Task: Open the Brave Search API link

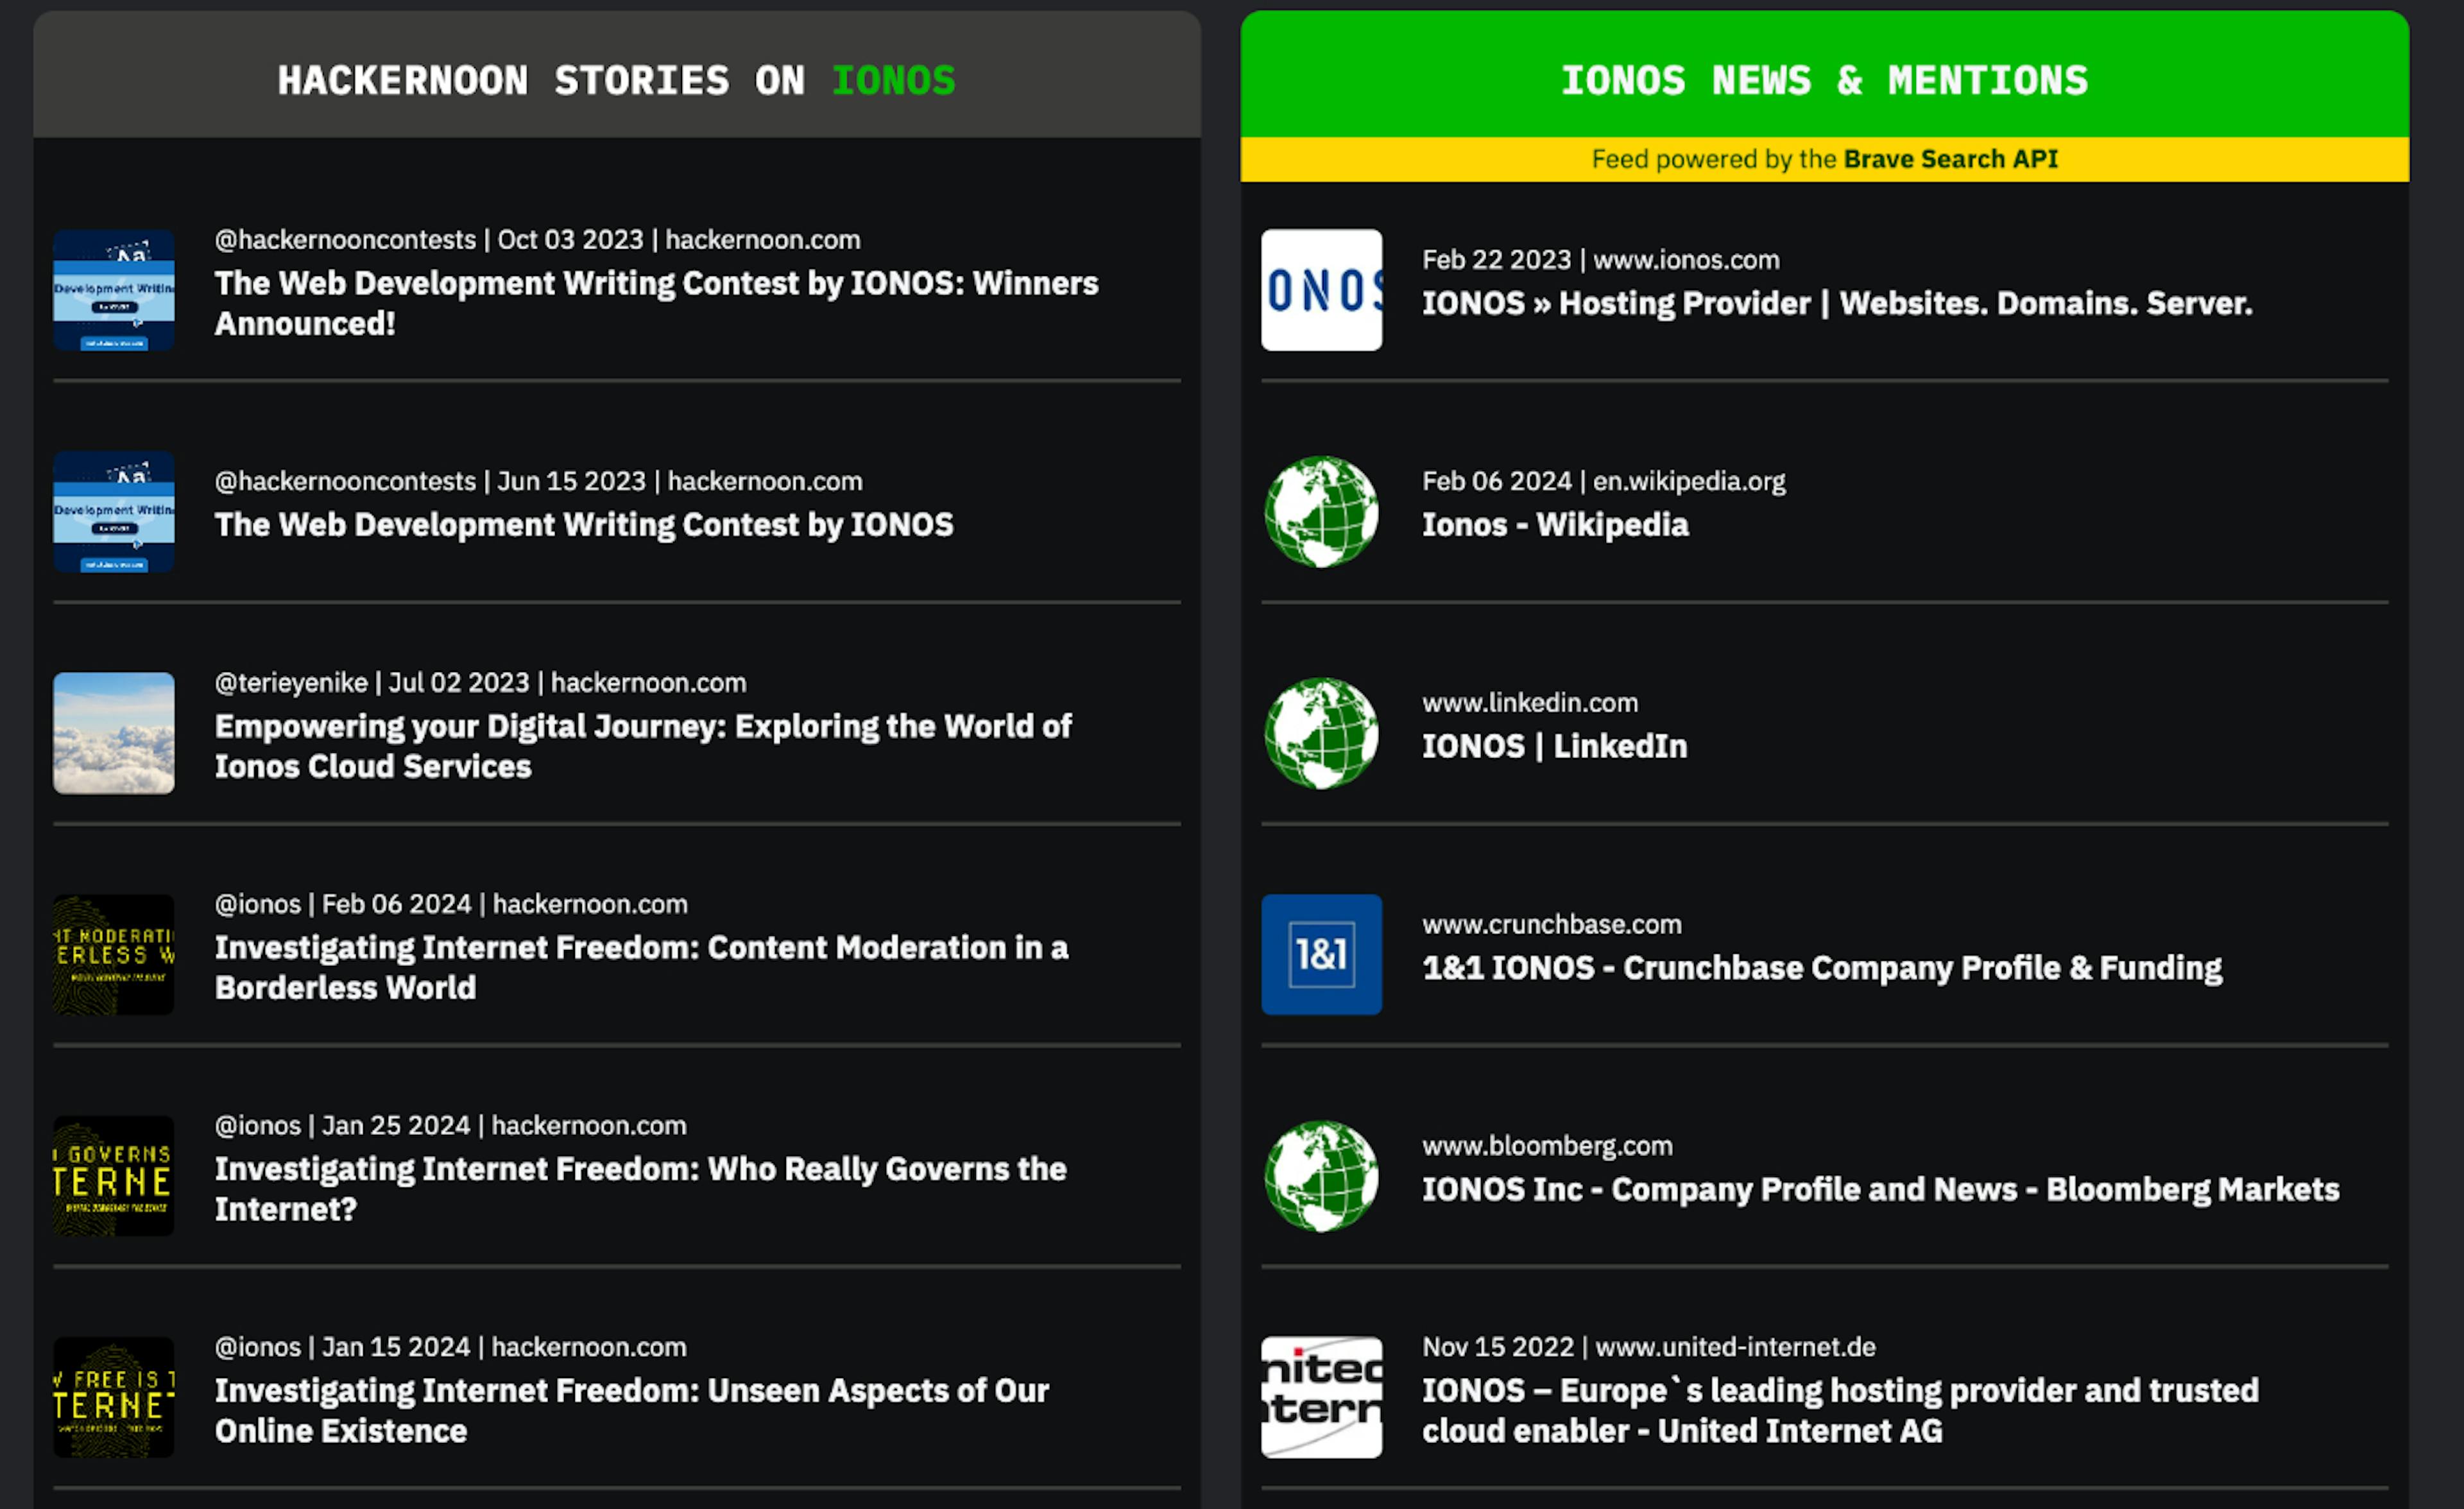Action: coord(1950,159)
